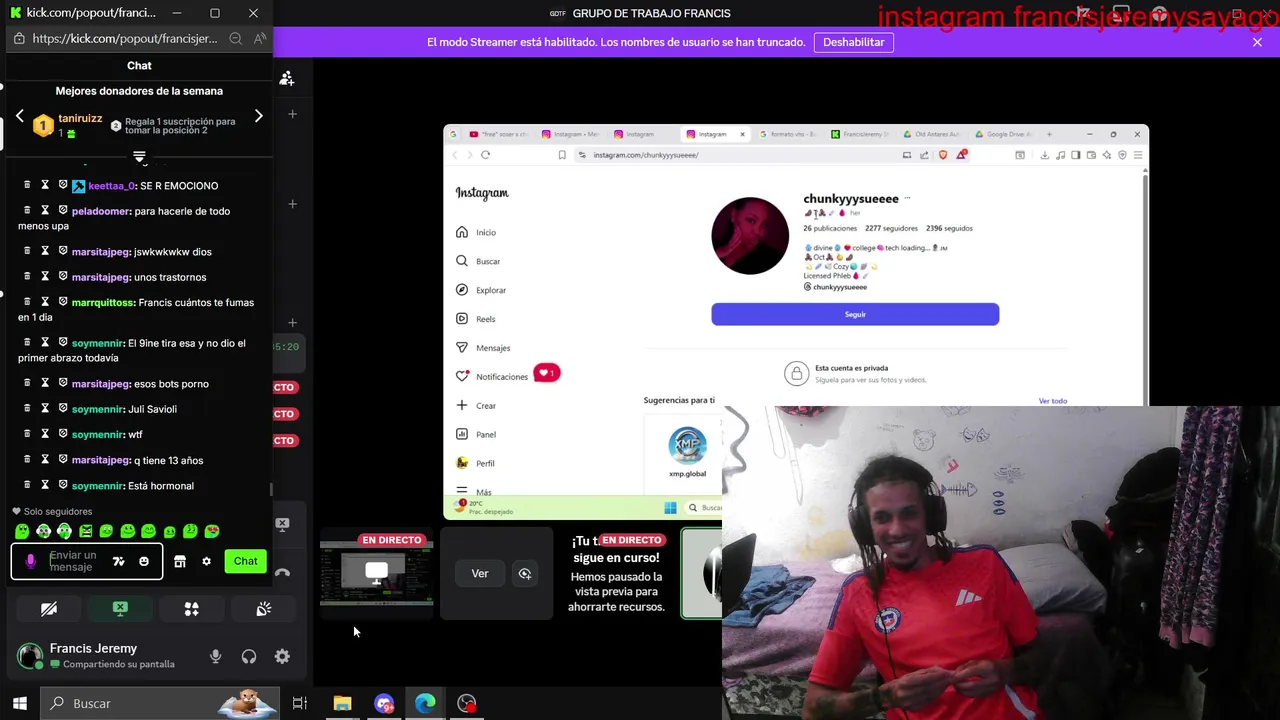This screenshot has height=720, width=1280.
Task: Open the emoji picker in chat input
Action: click(x=144, y=562)
